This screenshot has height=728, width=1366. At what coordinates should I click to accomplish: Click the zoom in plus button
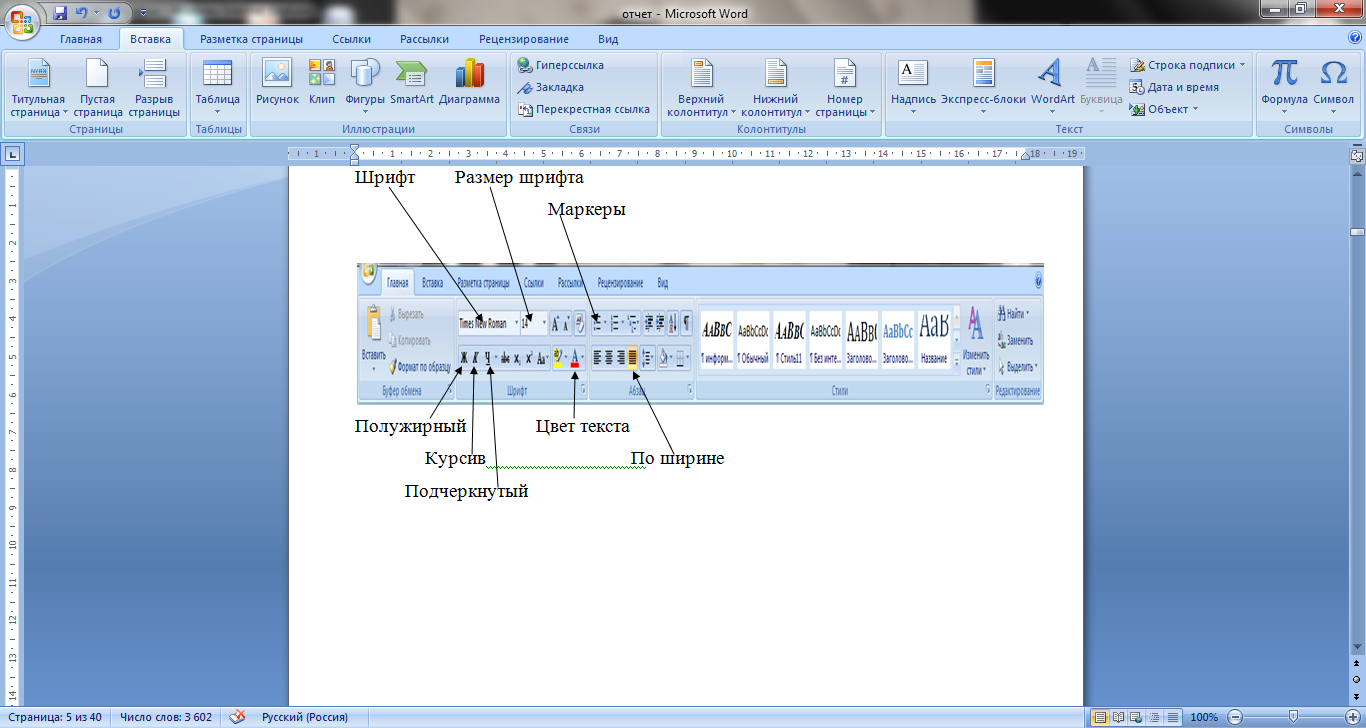pos(1353,717)
